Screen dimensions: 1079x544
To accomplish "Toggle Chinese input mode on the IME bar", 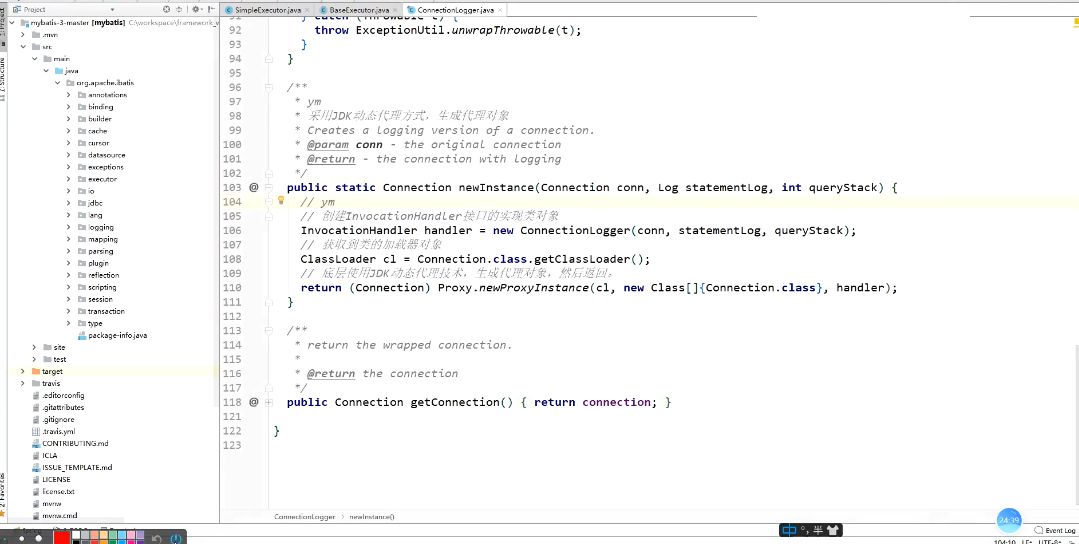I will 789,530.
